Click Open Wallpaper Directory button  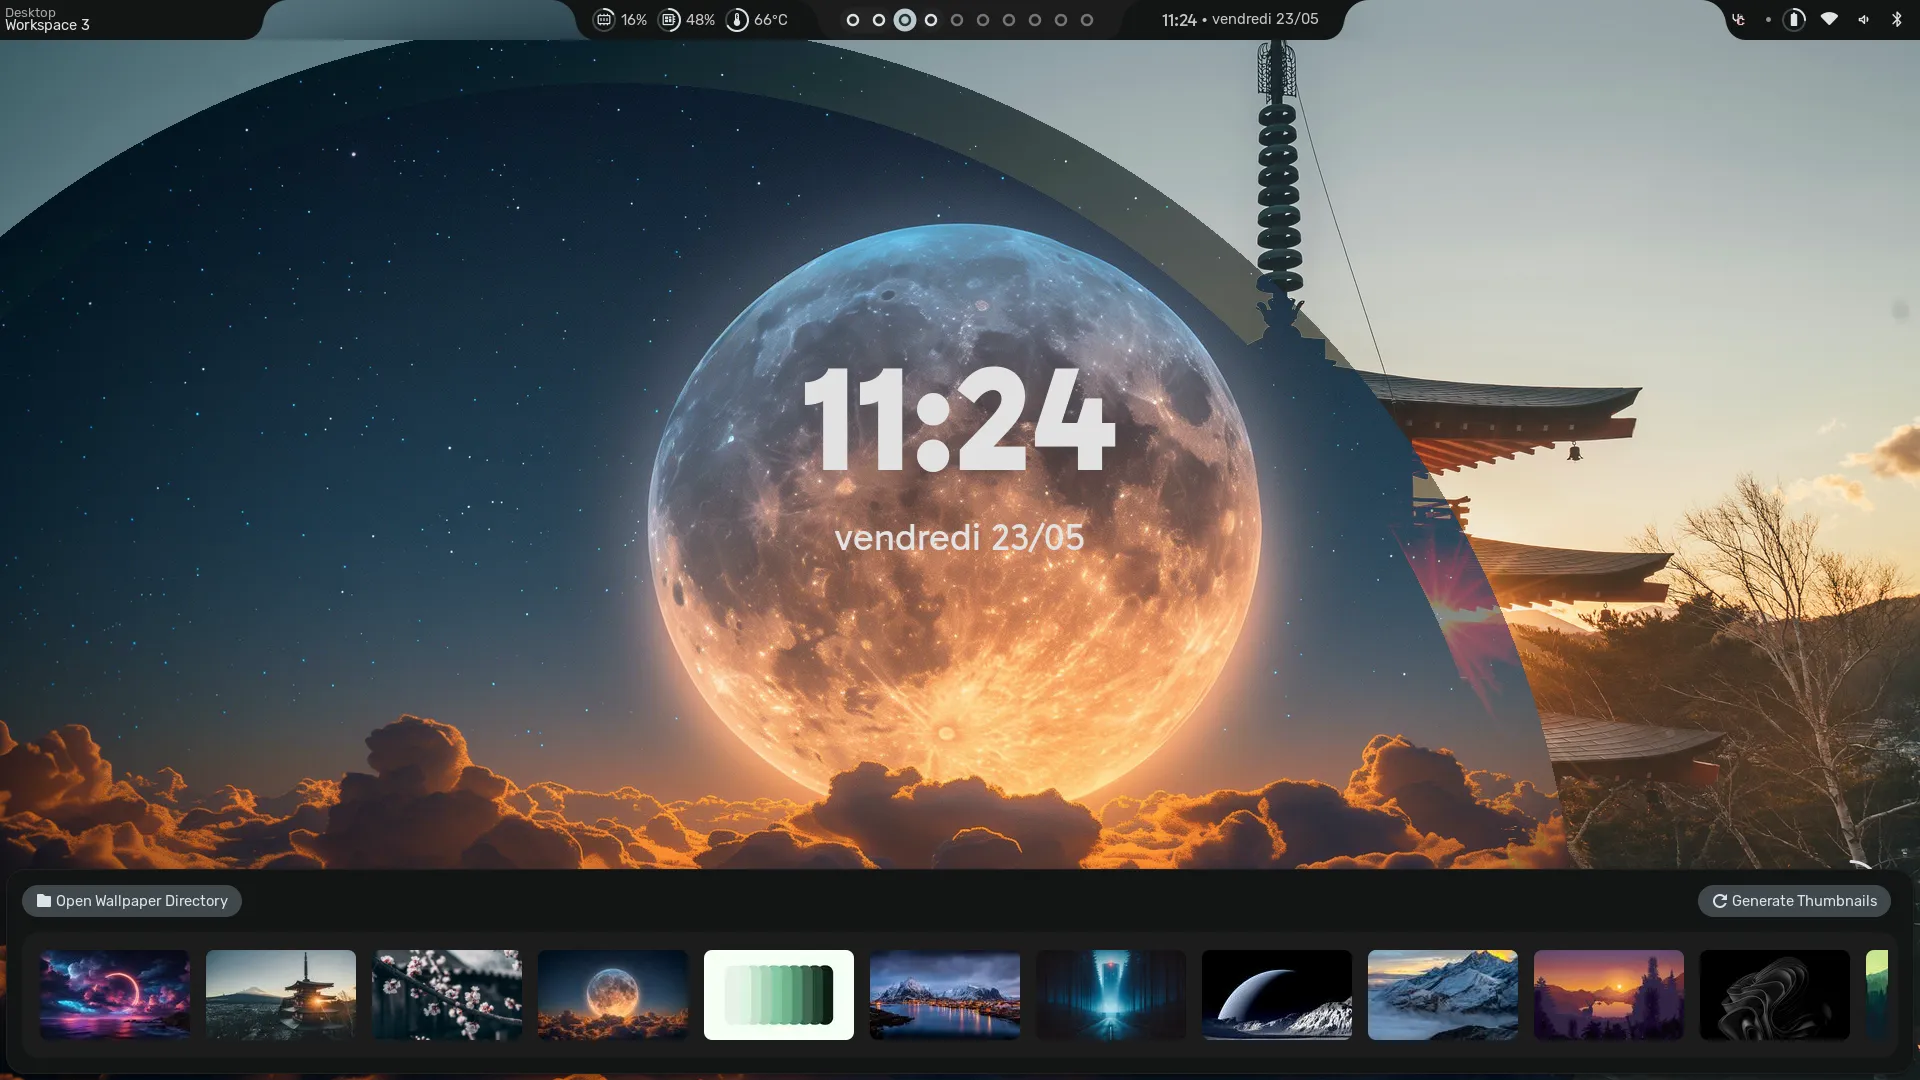[132, 901]
